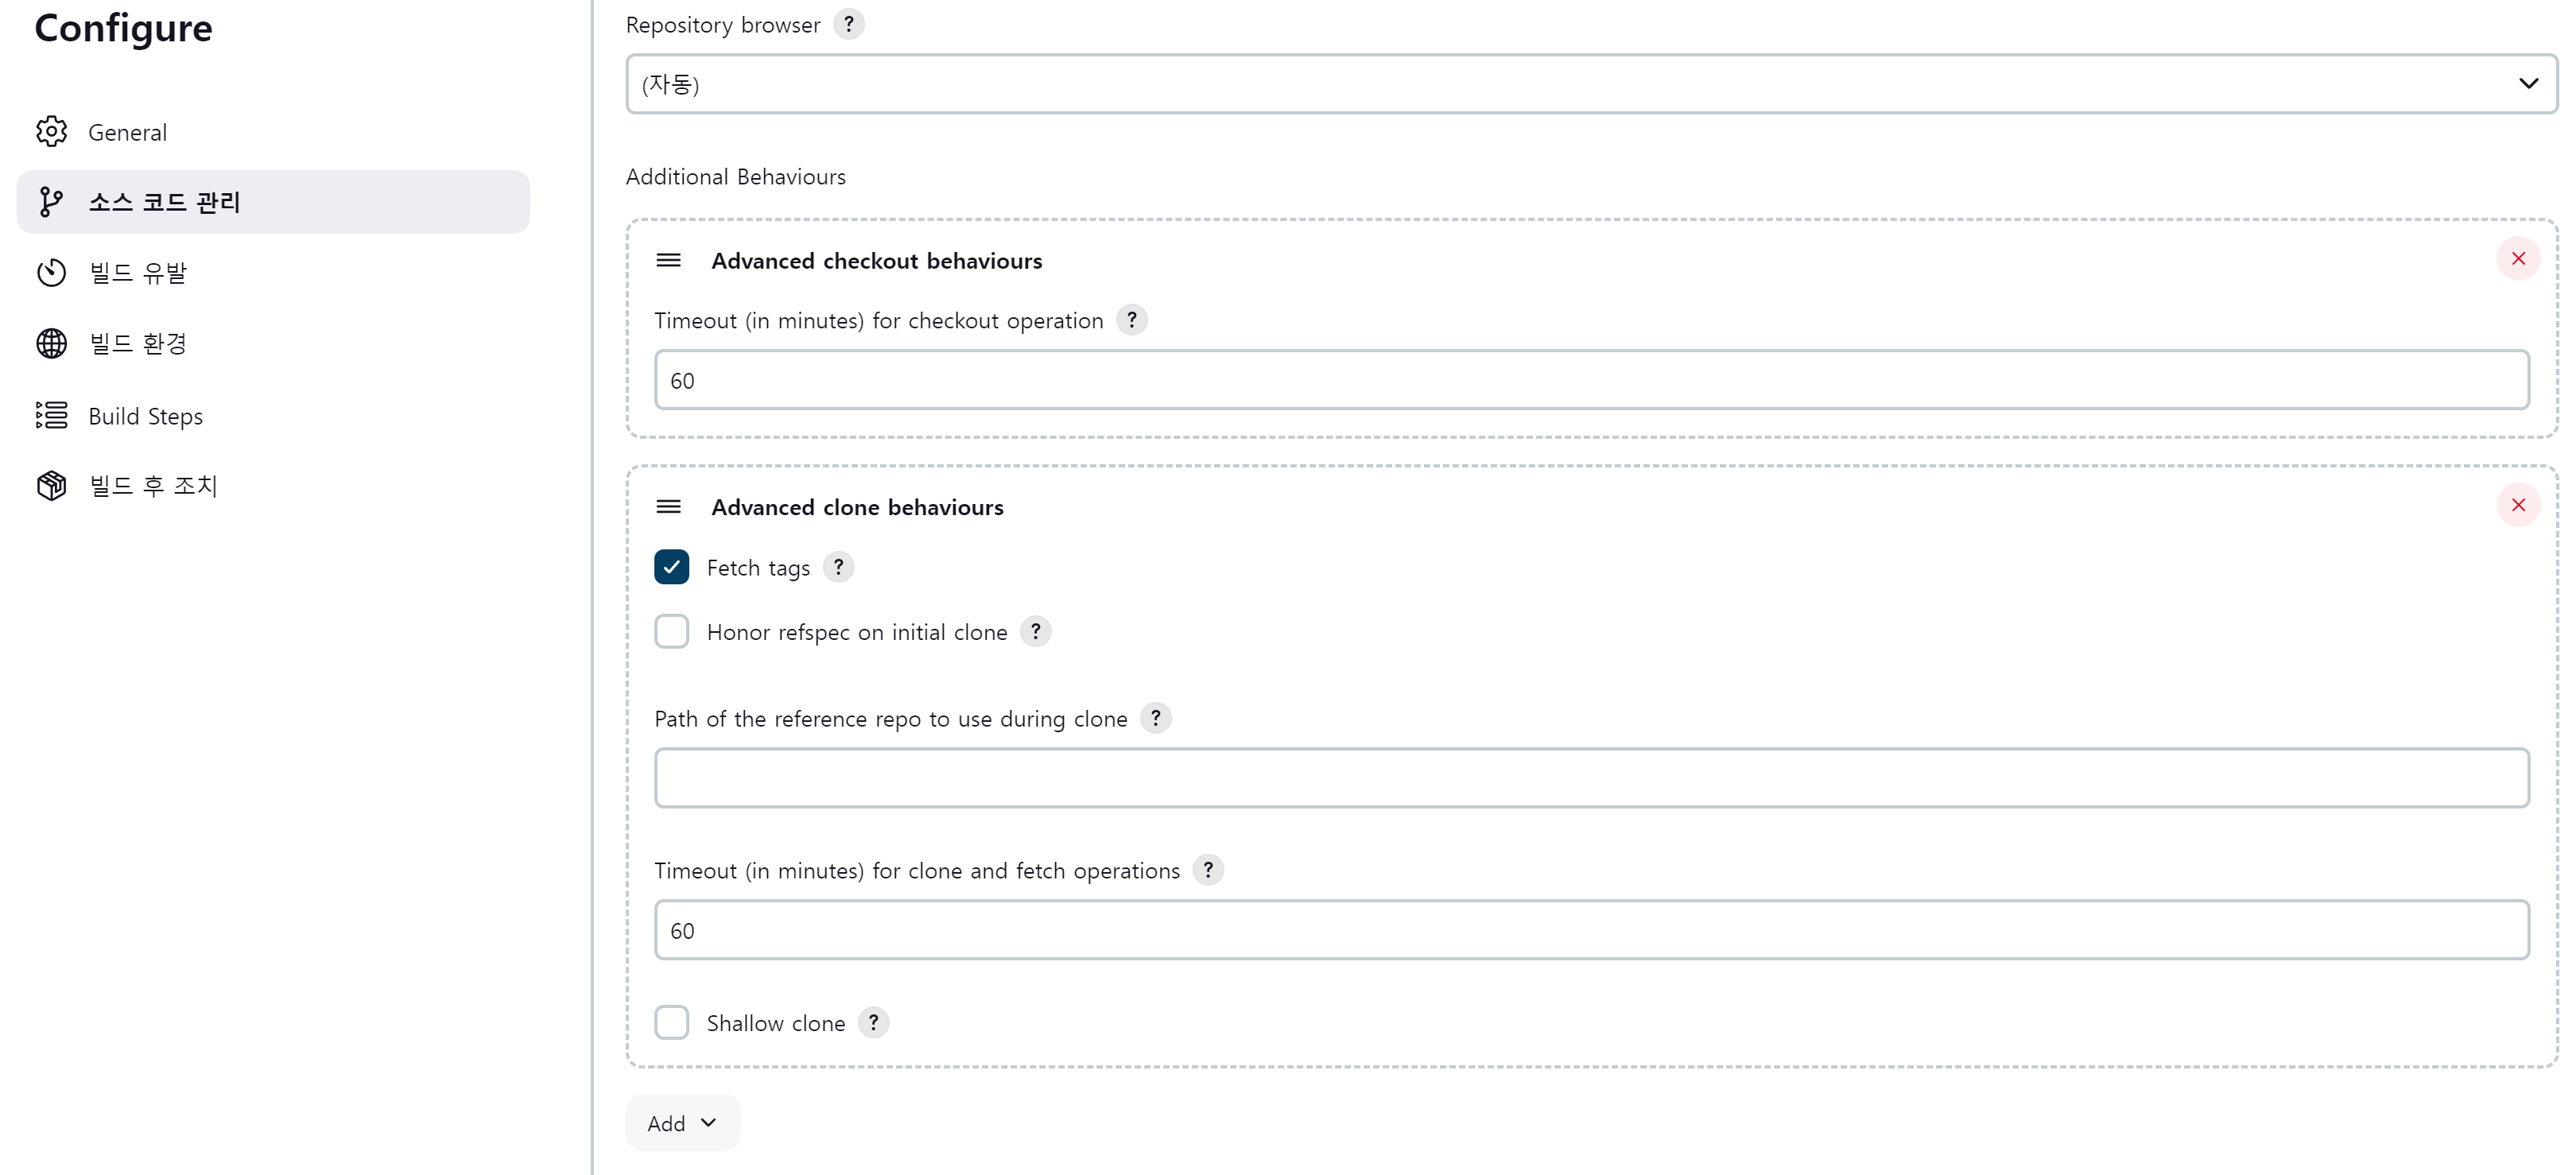Click the box icon beside 빌드 후 조치
The image size is (2576, 1175).
click(51, 485)
